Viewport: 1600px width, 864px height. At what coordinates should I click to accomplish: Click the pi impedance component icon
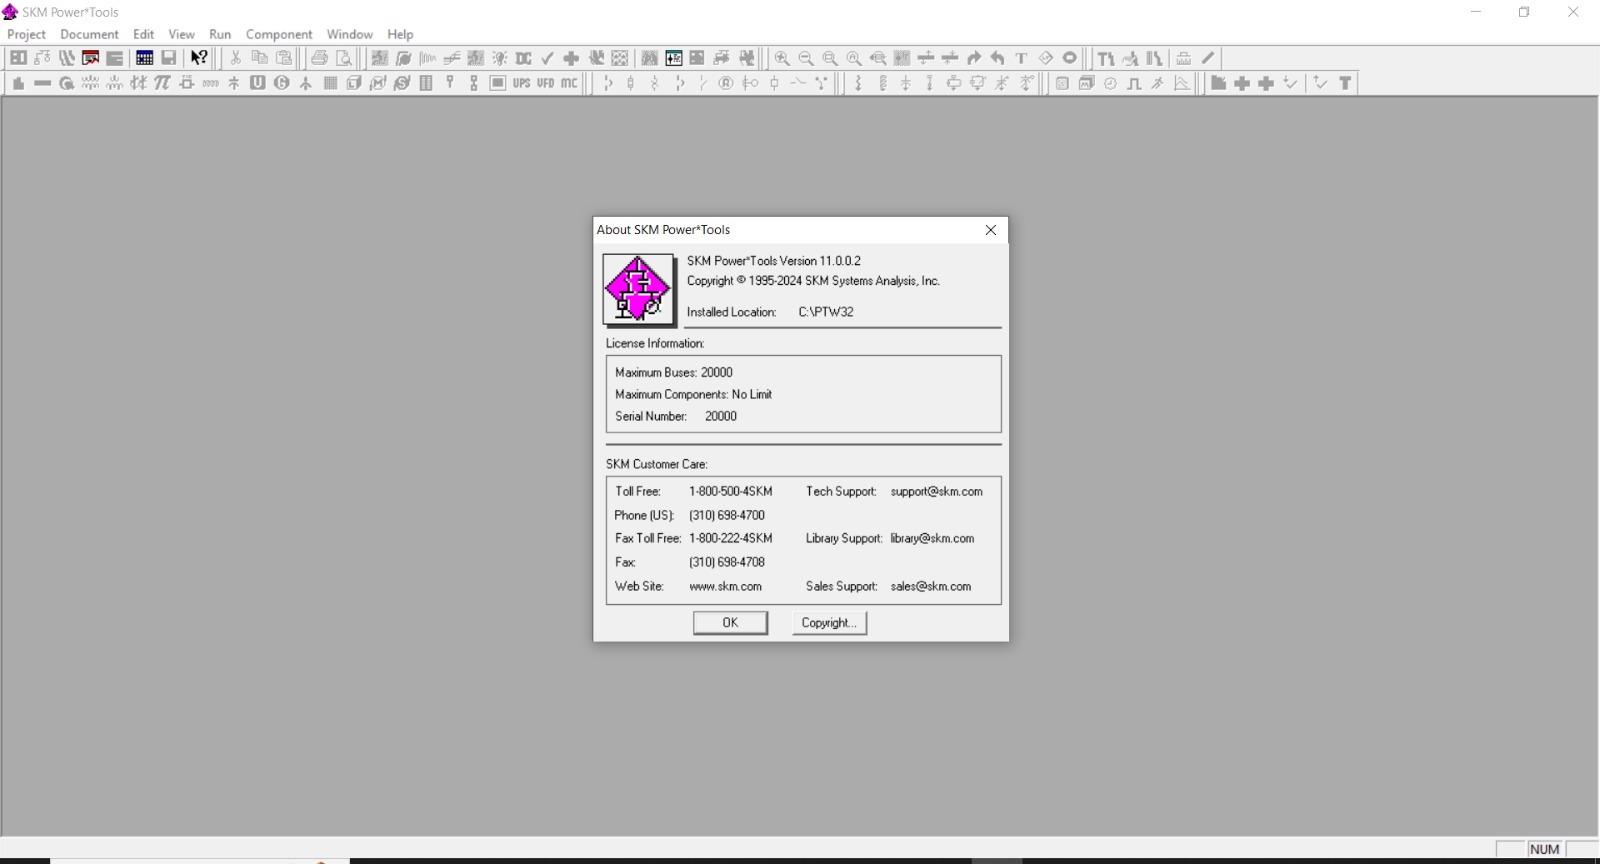click(x=162, y=83)
